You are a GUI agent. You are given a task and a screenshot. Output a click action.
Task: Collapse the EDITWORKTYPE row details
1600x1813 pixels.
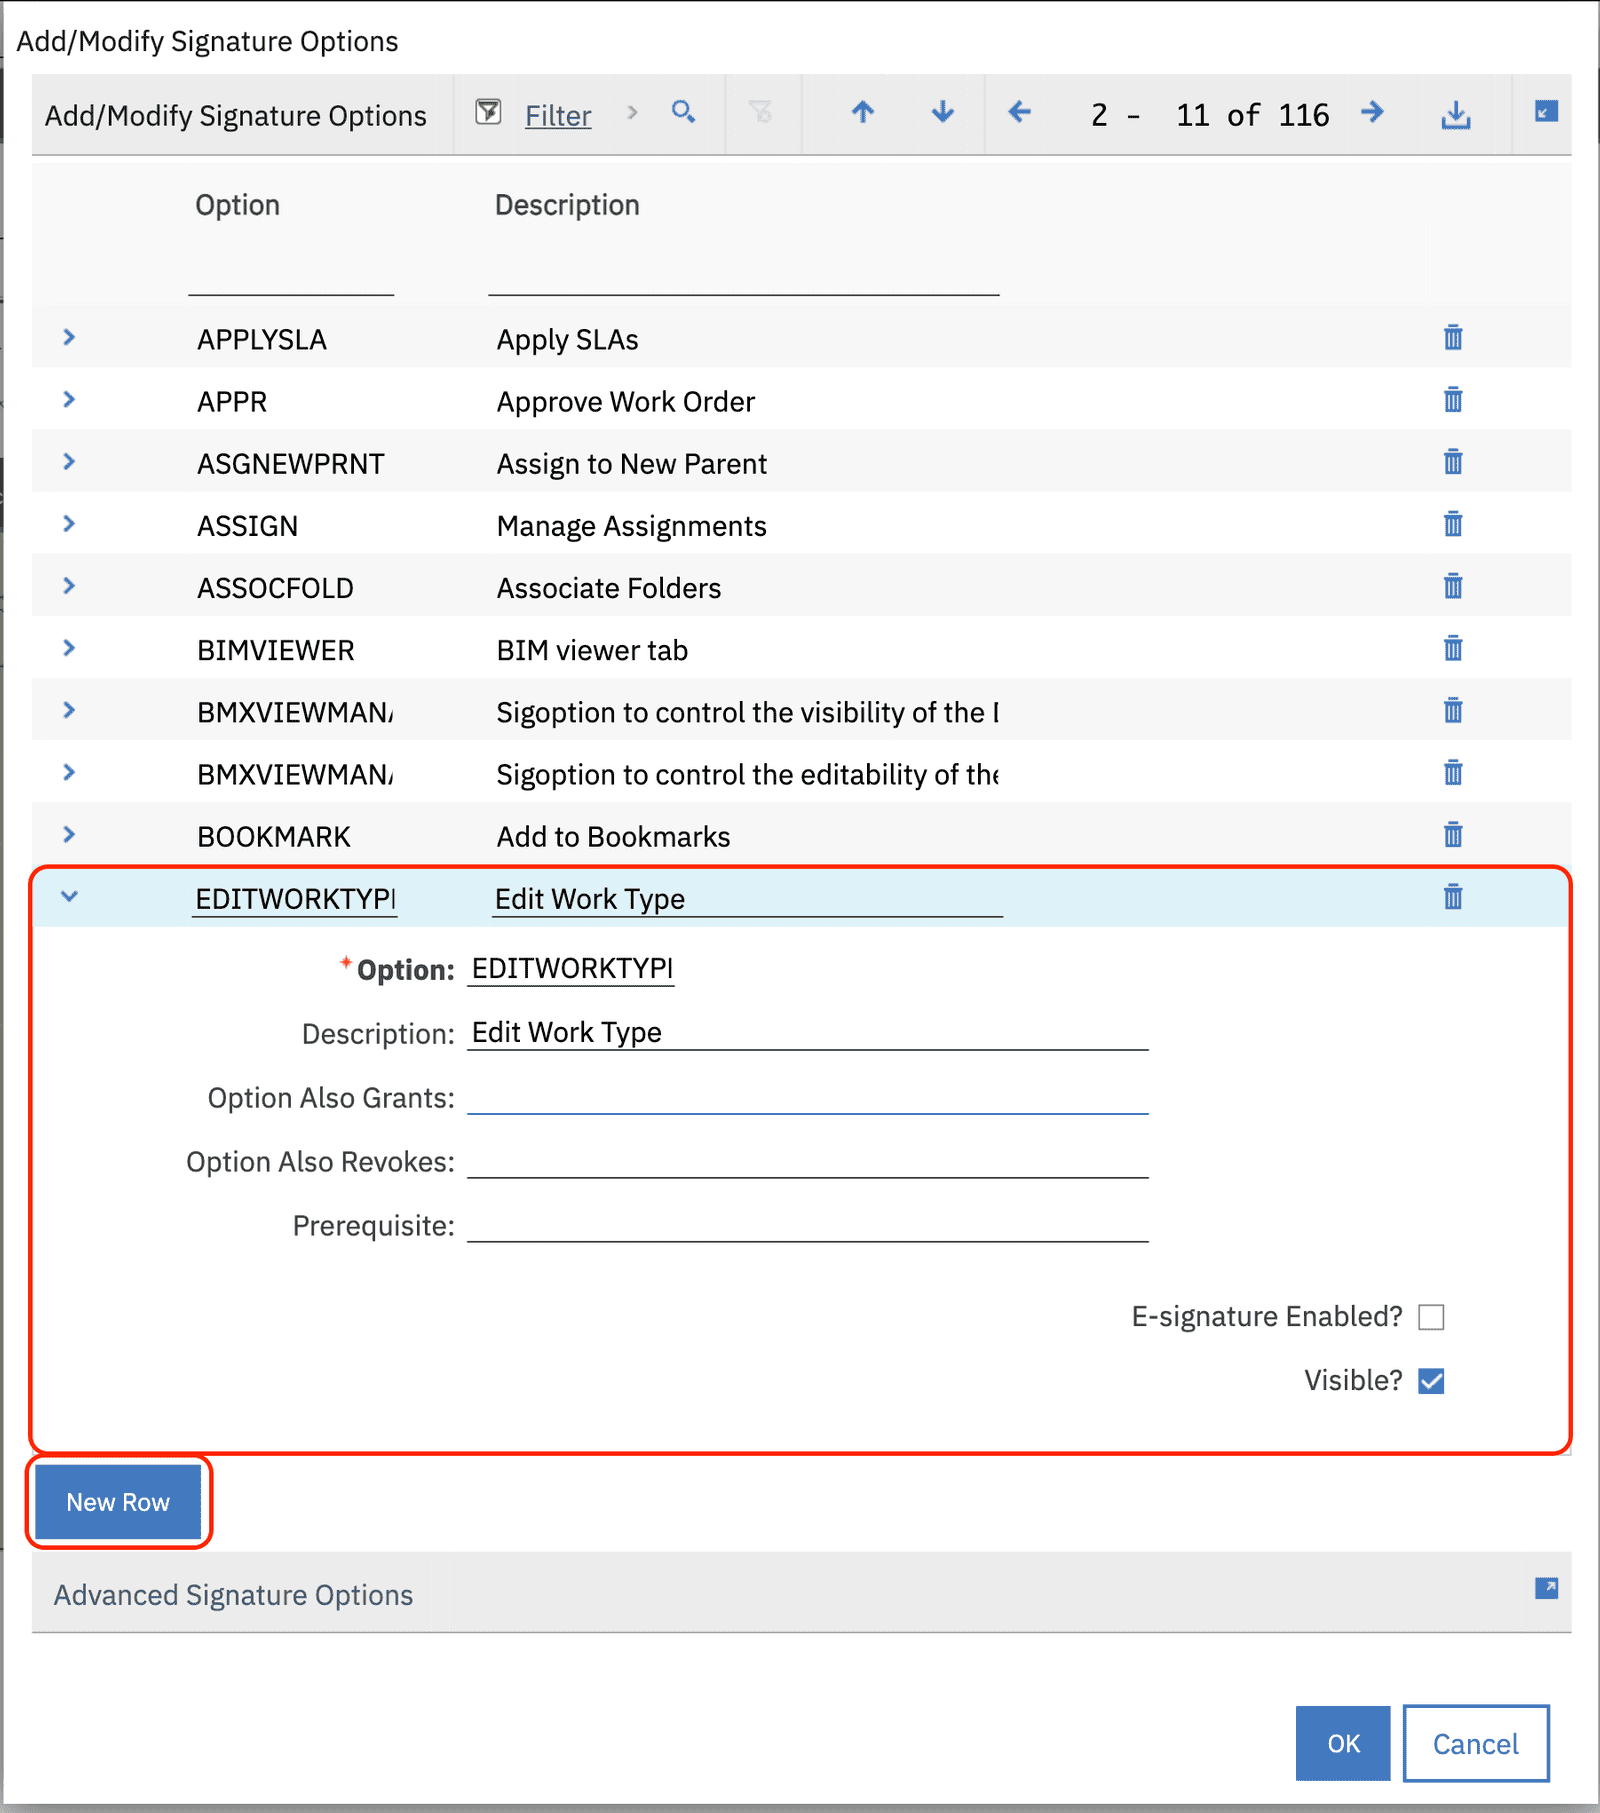(69, 897)
